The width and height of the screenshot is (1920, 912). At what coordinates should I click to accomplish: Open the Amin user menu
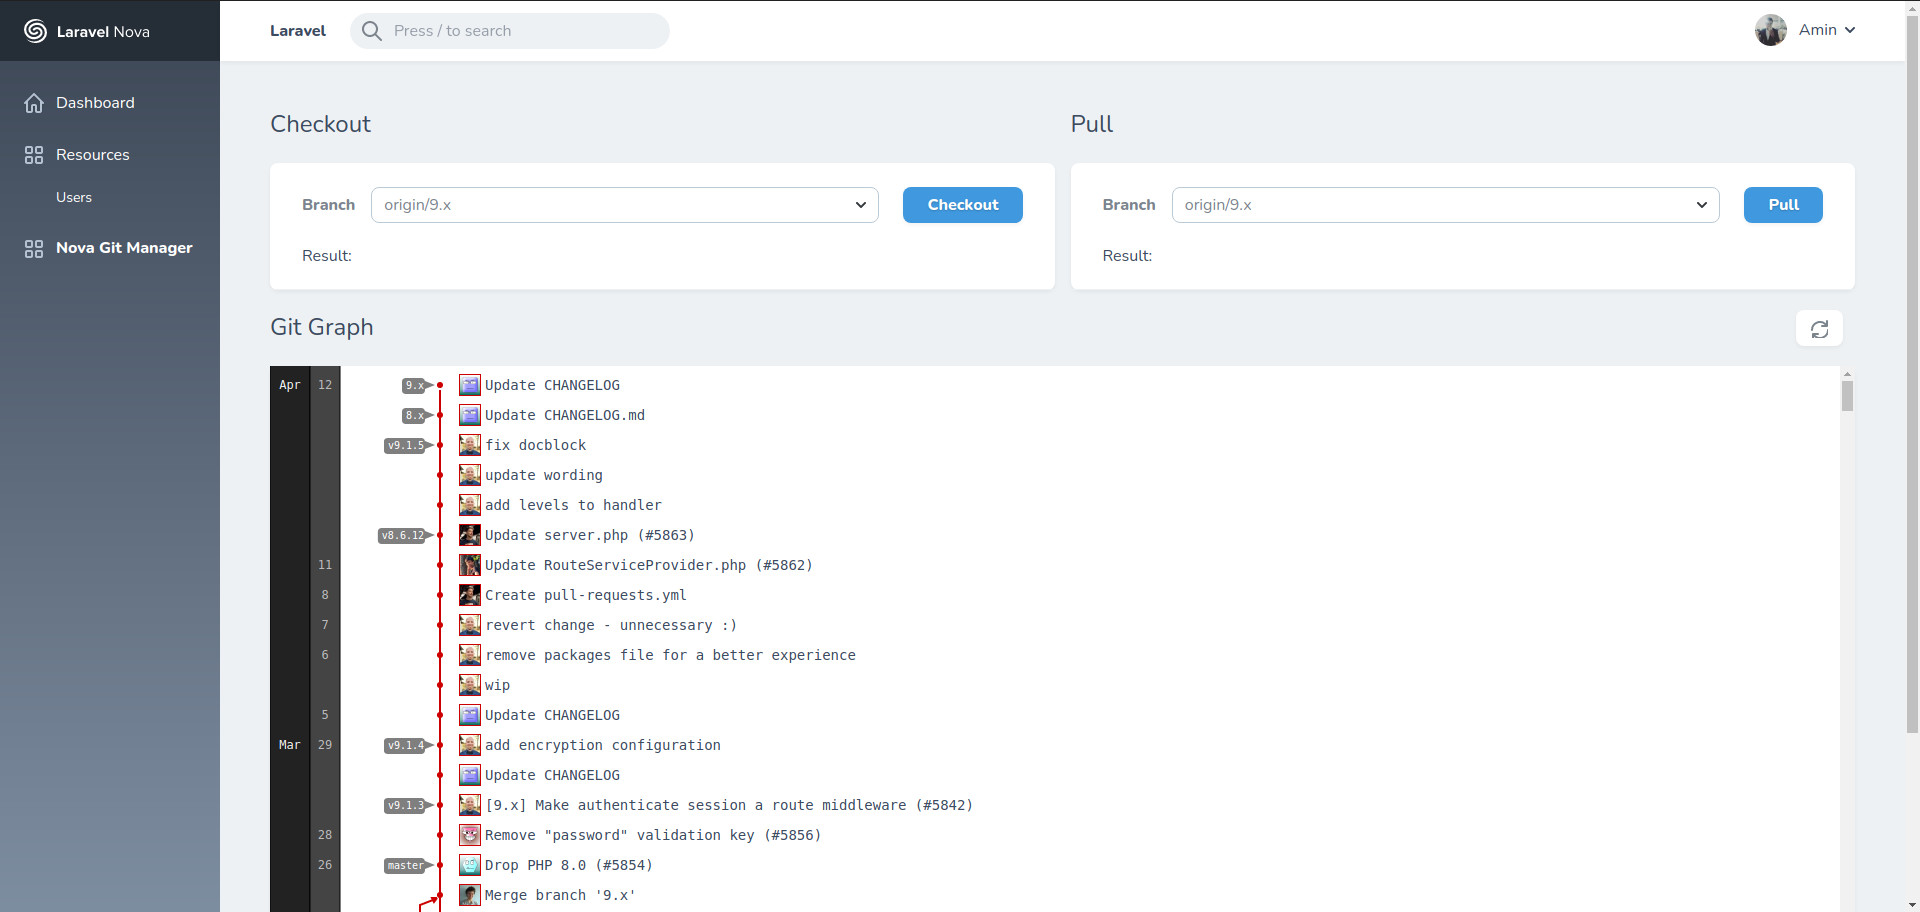[x=1827, y=30]
